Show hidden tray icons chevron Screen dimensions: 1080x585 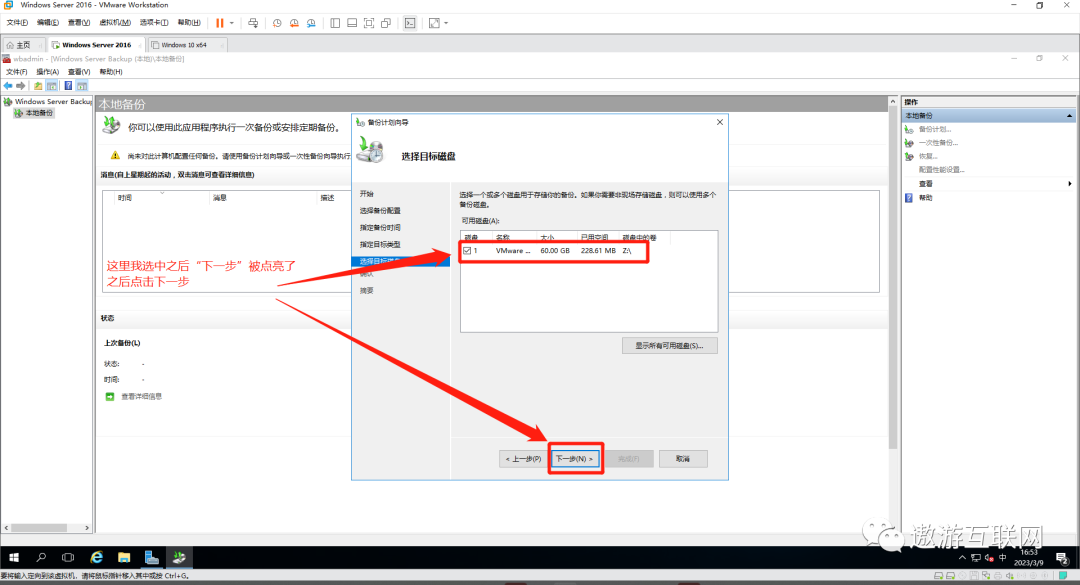tap(962, 557)
